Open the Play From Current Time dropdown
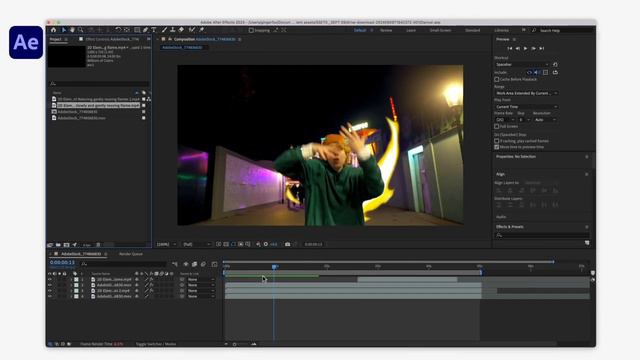The height and width of the screenshot is (360, 640). point(526,107)
